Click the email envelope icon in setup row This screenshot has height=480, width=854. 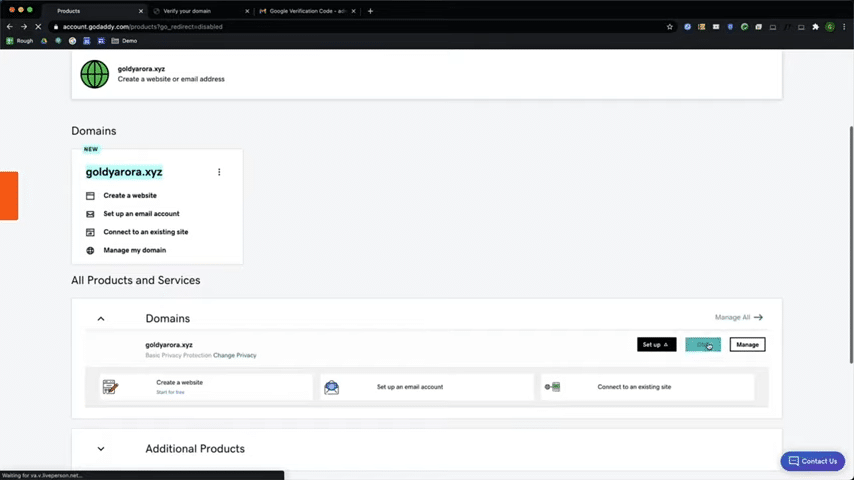pyautogui.click(x=332, y=387)
